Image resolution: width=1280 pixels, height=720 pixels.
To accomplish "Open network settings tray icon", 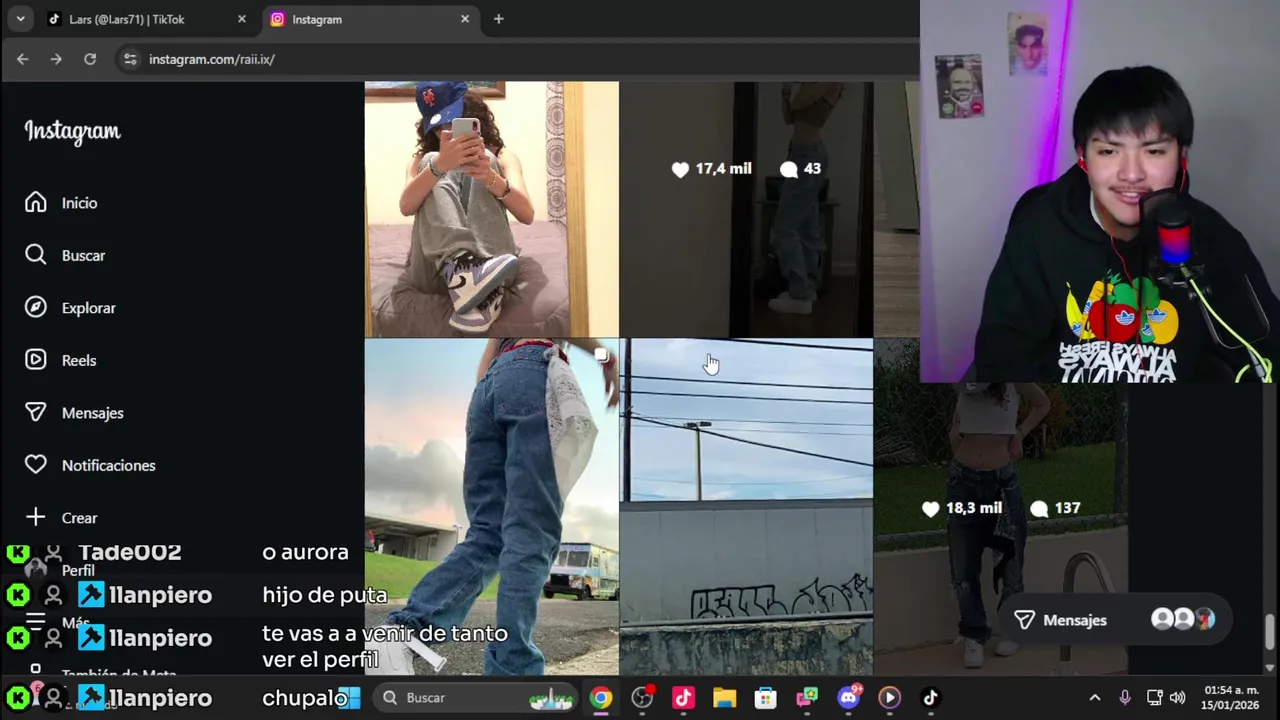I will [1154, 698].
